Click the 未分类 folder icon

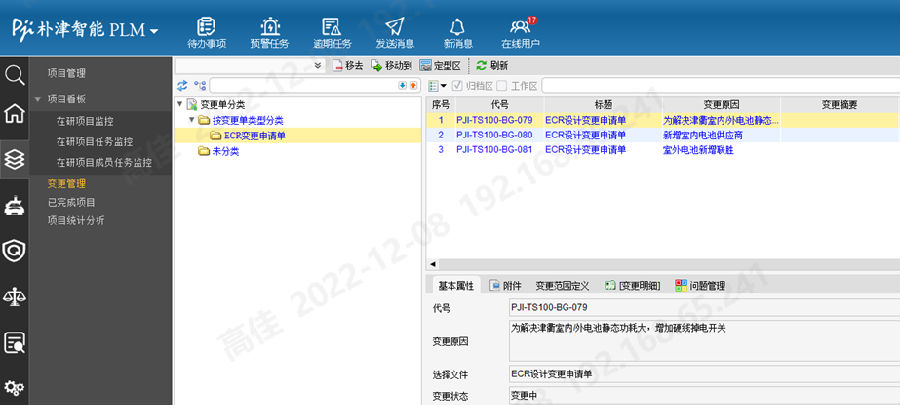pyautogui.click(x=204, y=151)
